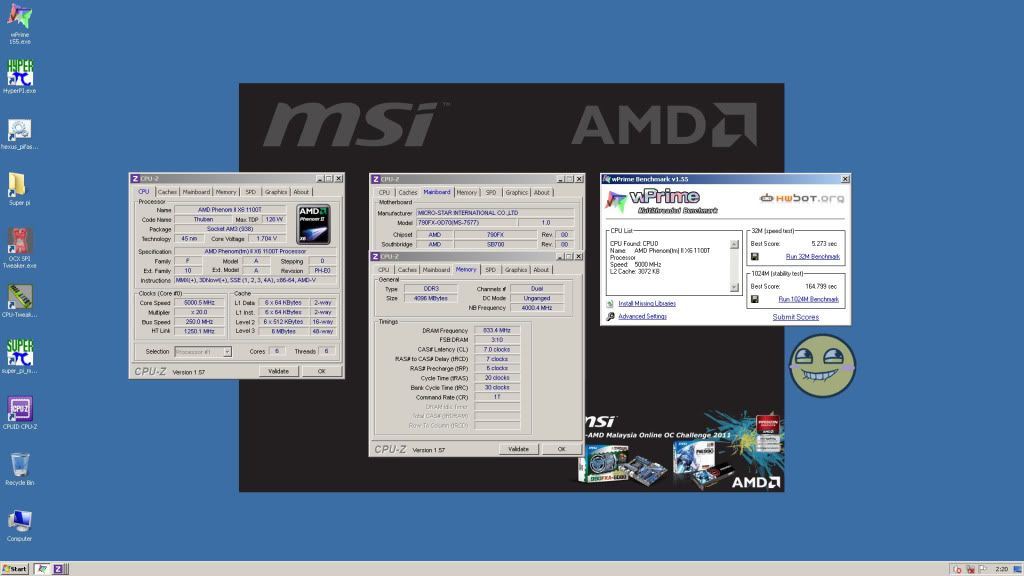The height and width of the screenshot is (576, 1024).
Task: Click the CPU-Z icon in the taskbar
Action: coord(59,568)
